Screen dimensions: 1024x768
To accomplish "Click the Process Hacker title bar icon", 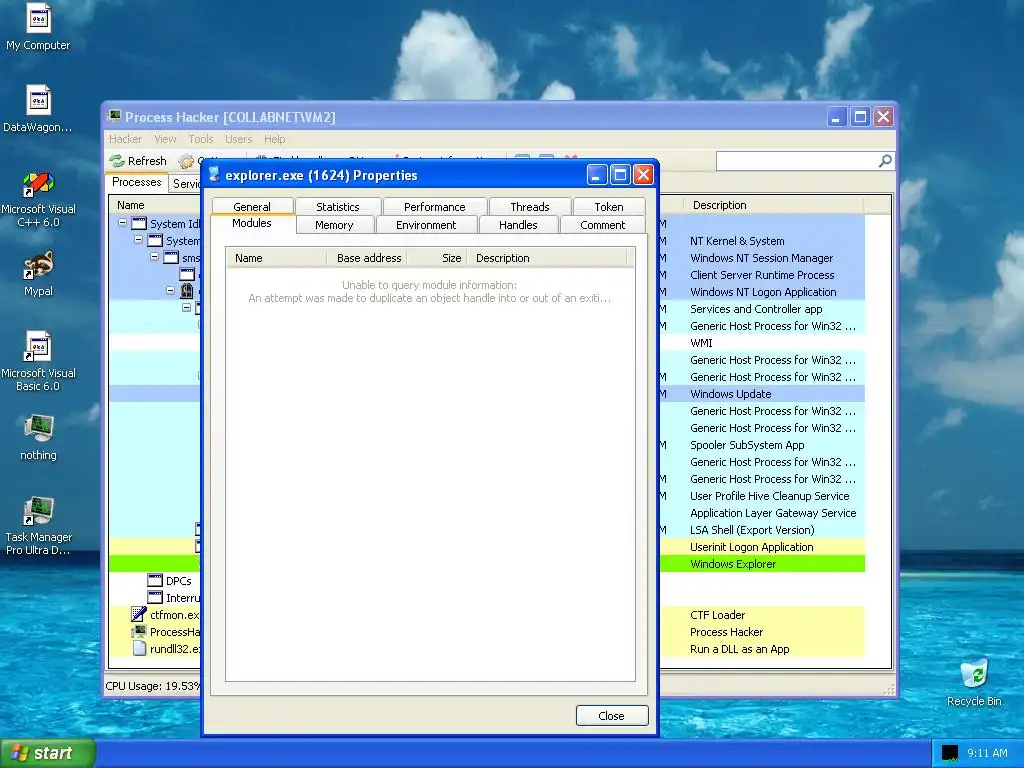I will pyautogui.click(x=114, y=116).
